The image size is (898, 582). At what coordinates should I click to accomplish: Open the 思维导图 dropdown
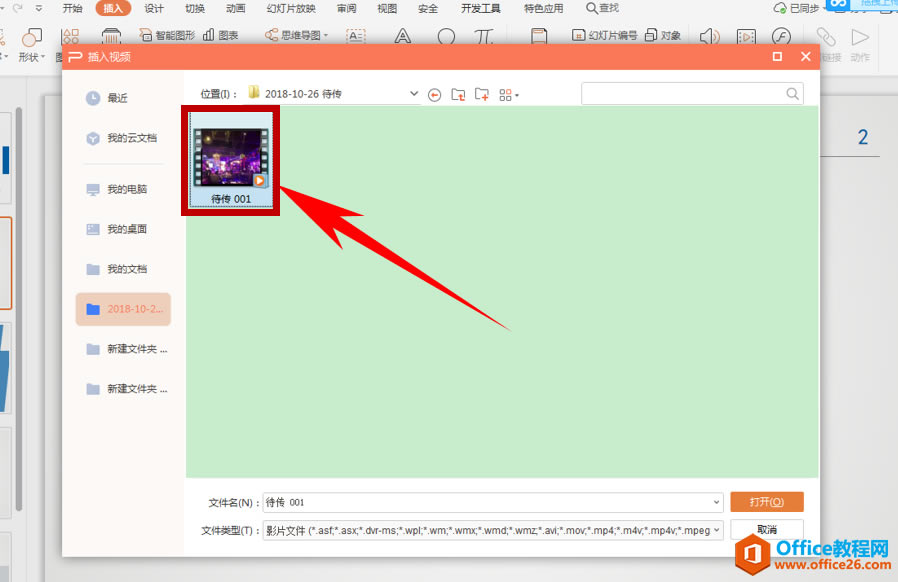click(297, 36)
